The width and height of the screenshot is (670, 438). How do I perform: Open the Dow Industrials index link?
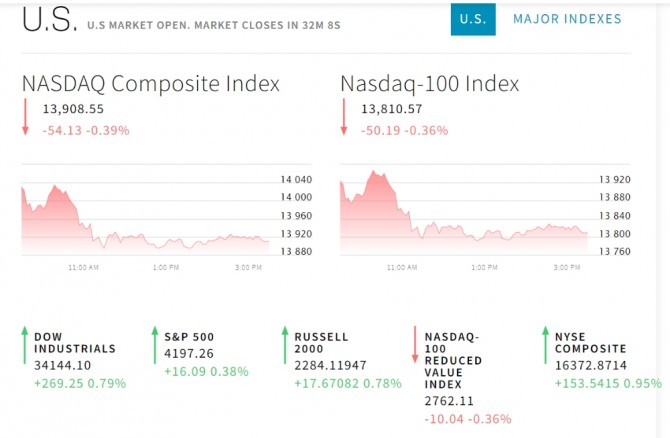74,343
